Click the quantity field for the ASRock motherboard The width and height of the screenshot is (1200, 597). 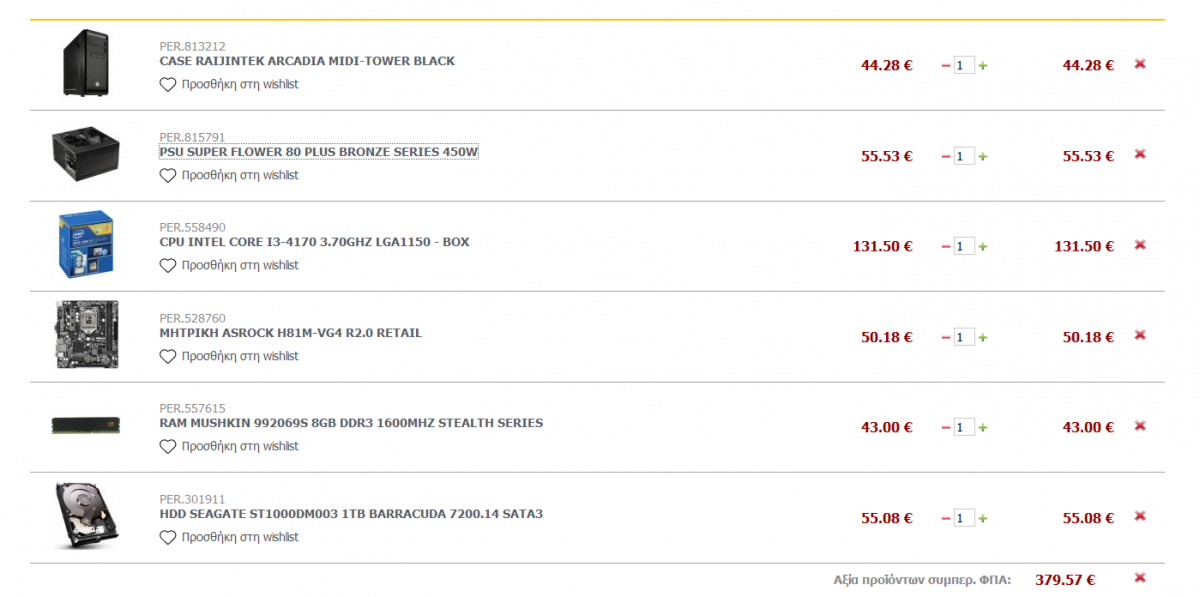(x=964, y=338)
